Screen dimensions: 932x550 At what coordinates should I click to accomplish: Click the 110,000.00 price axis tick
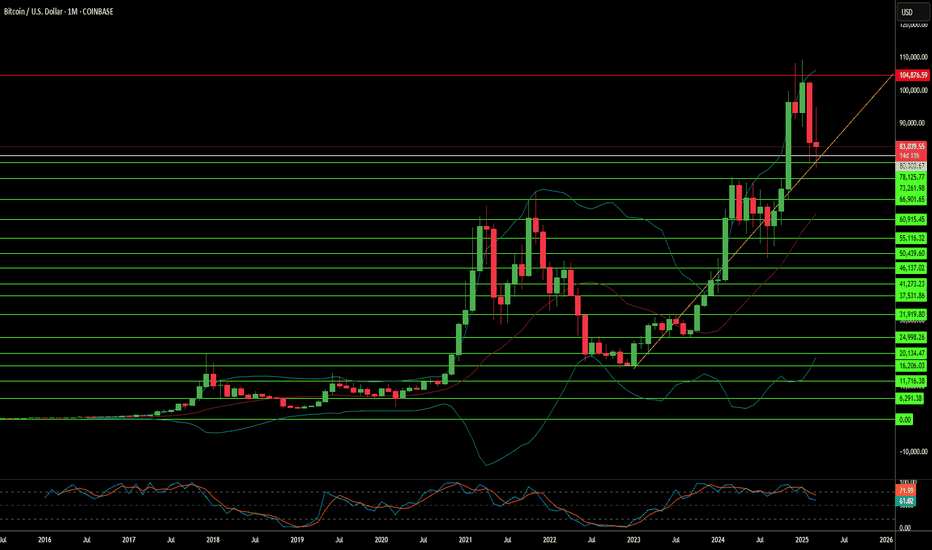click(914, 57)
